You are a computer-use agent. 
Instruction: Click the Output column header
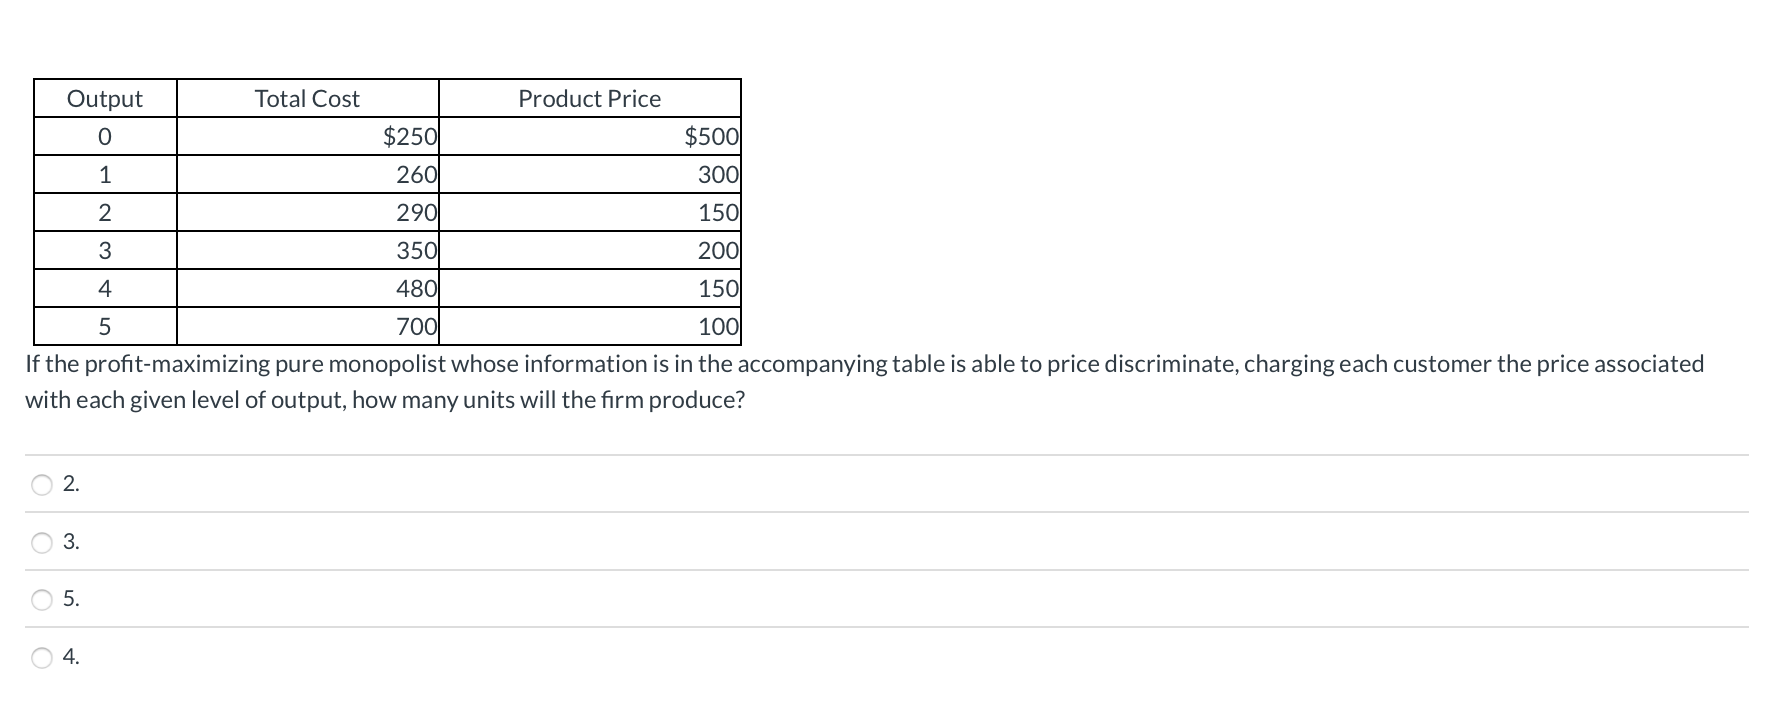click(x=104, y=98)
